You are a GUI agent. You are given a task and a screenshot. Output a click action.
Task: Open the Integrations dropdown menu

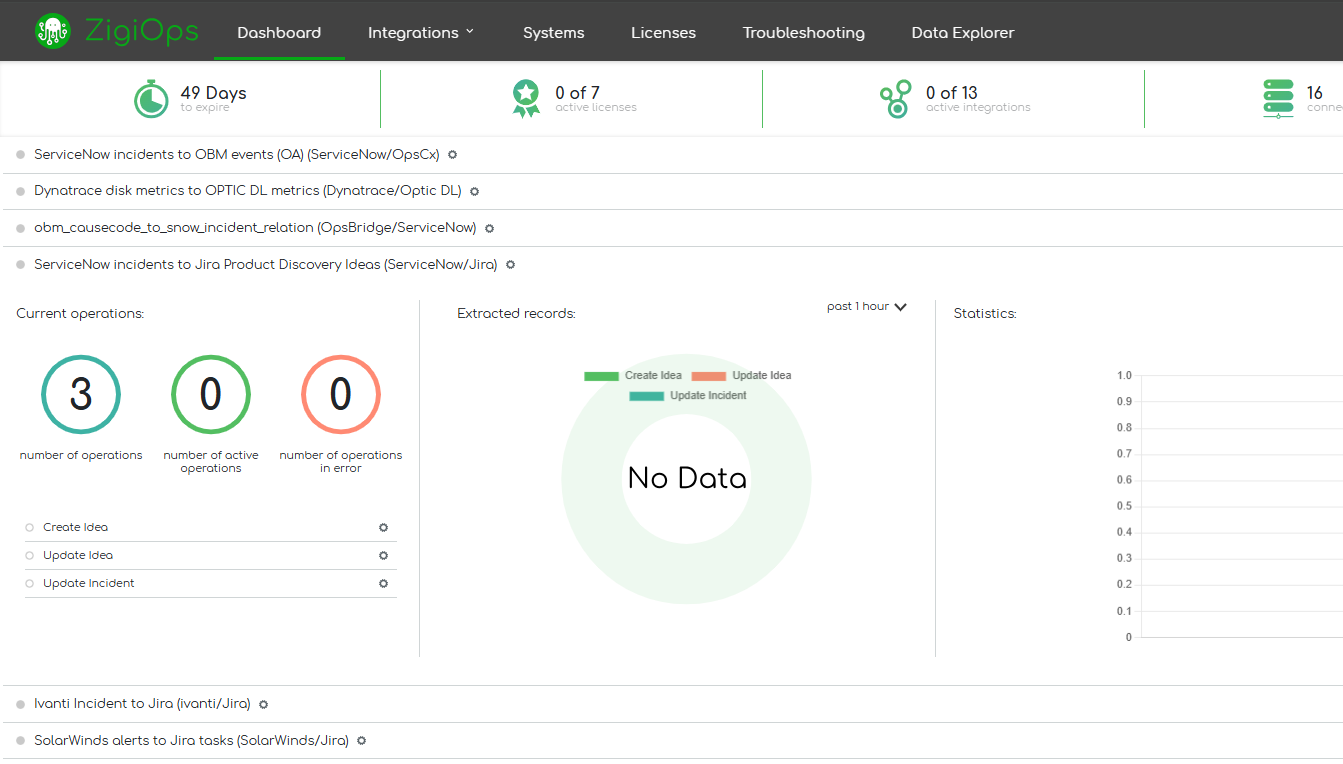coord(421,33)
